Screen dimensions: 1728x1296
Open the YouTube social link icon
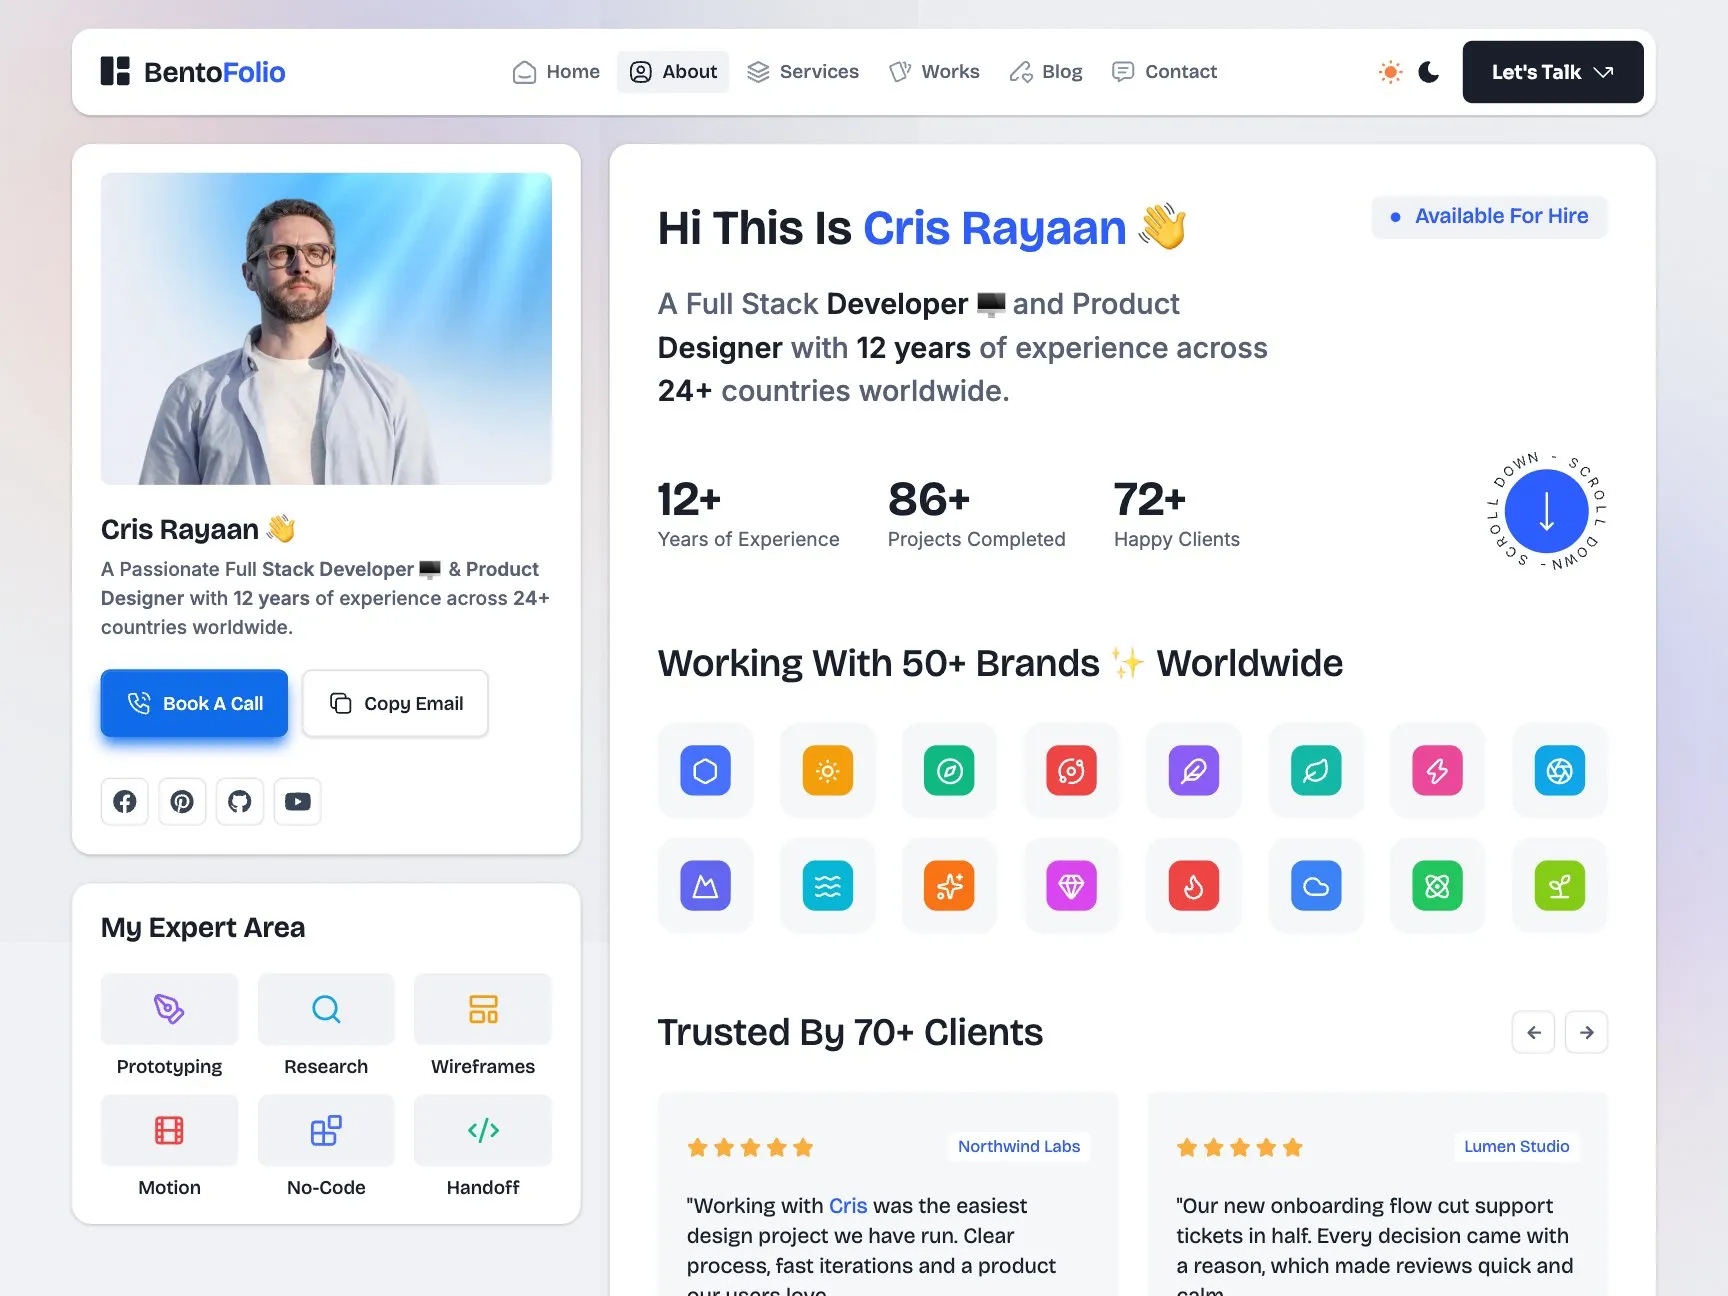[298, 801]
